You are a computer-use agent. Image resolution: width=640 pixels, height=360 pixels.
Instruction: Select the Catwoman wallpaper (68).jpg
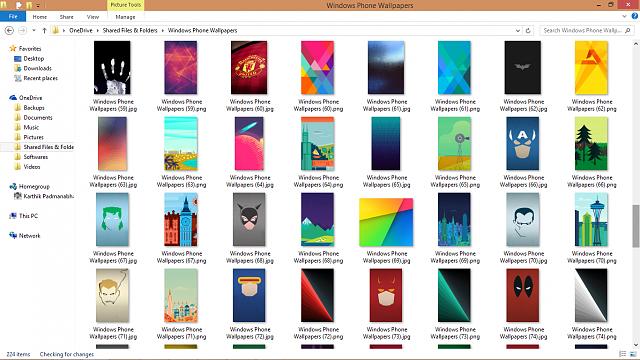pos(249,220)
